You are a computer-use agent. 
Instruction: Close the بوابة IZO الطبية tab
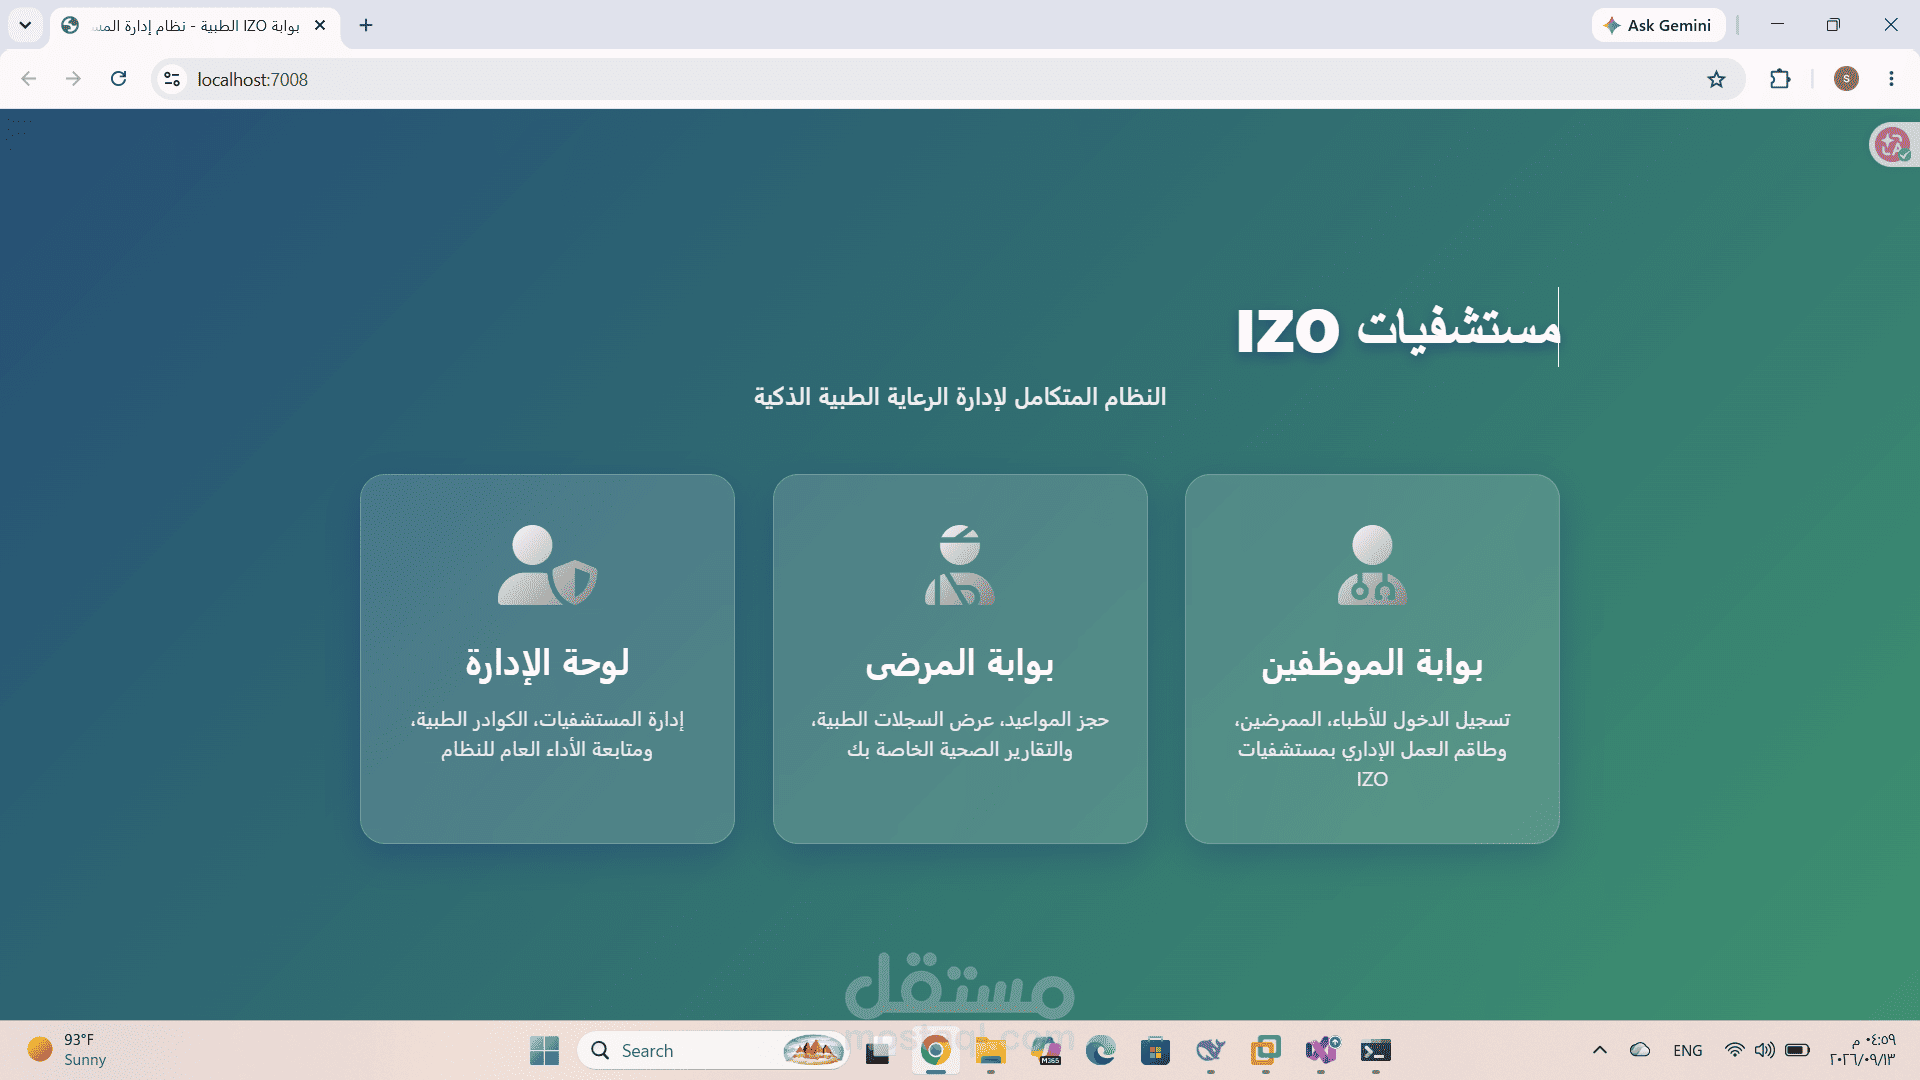(320, 25)
